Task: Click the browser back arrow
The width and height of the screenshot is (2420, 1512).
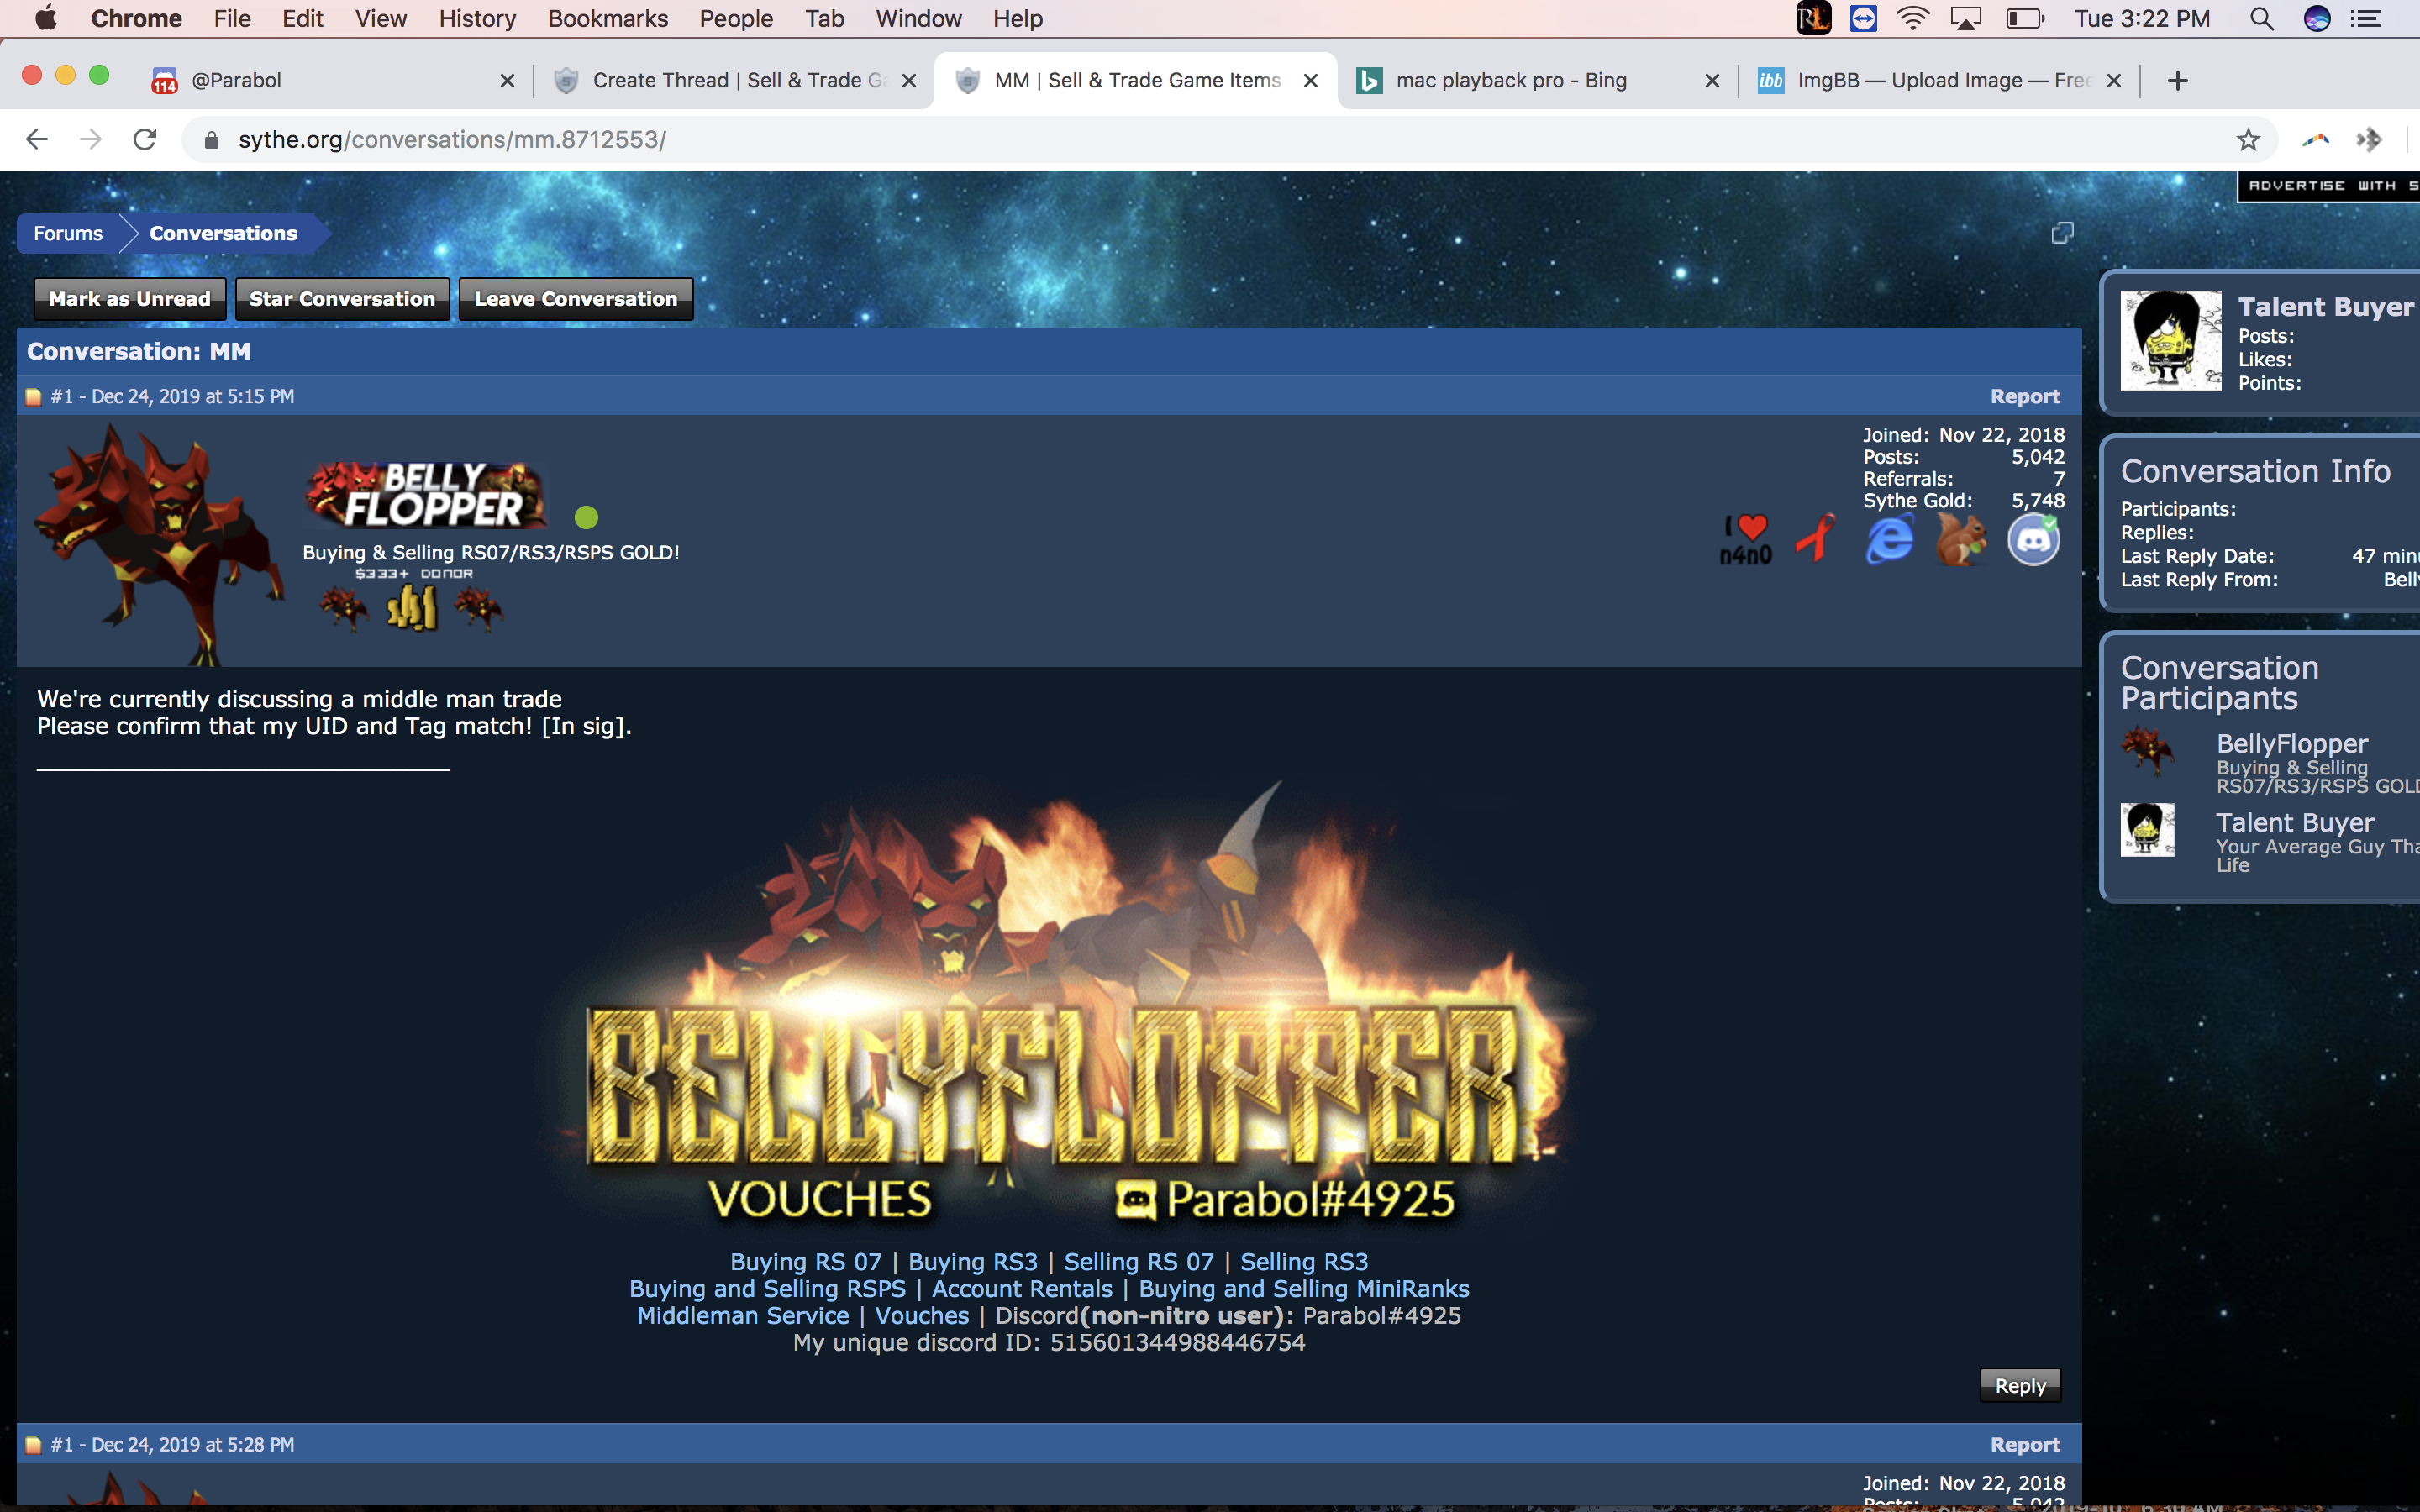Action: 37,139
